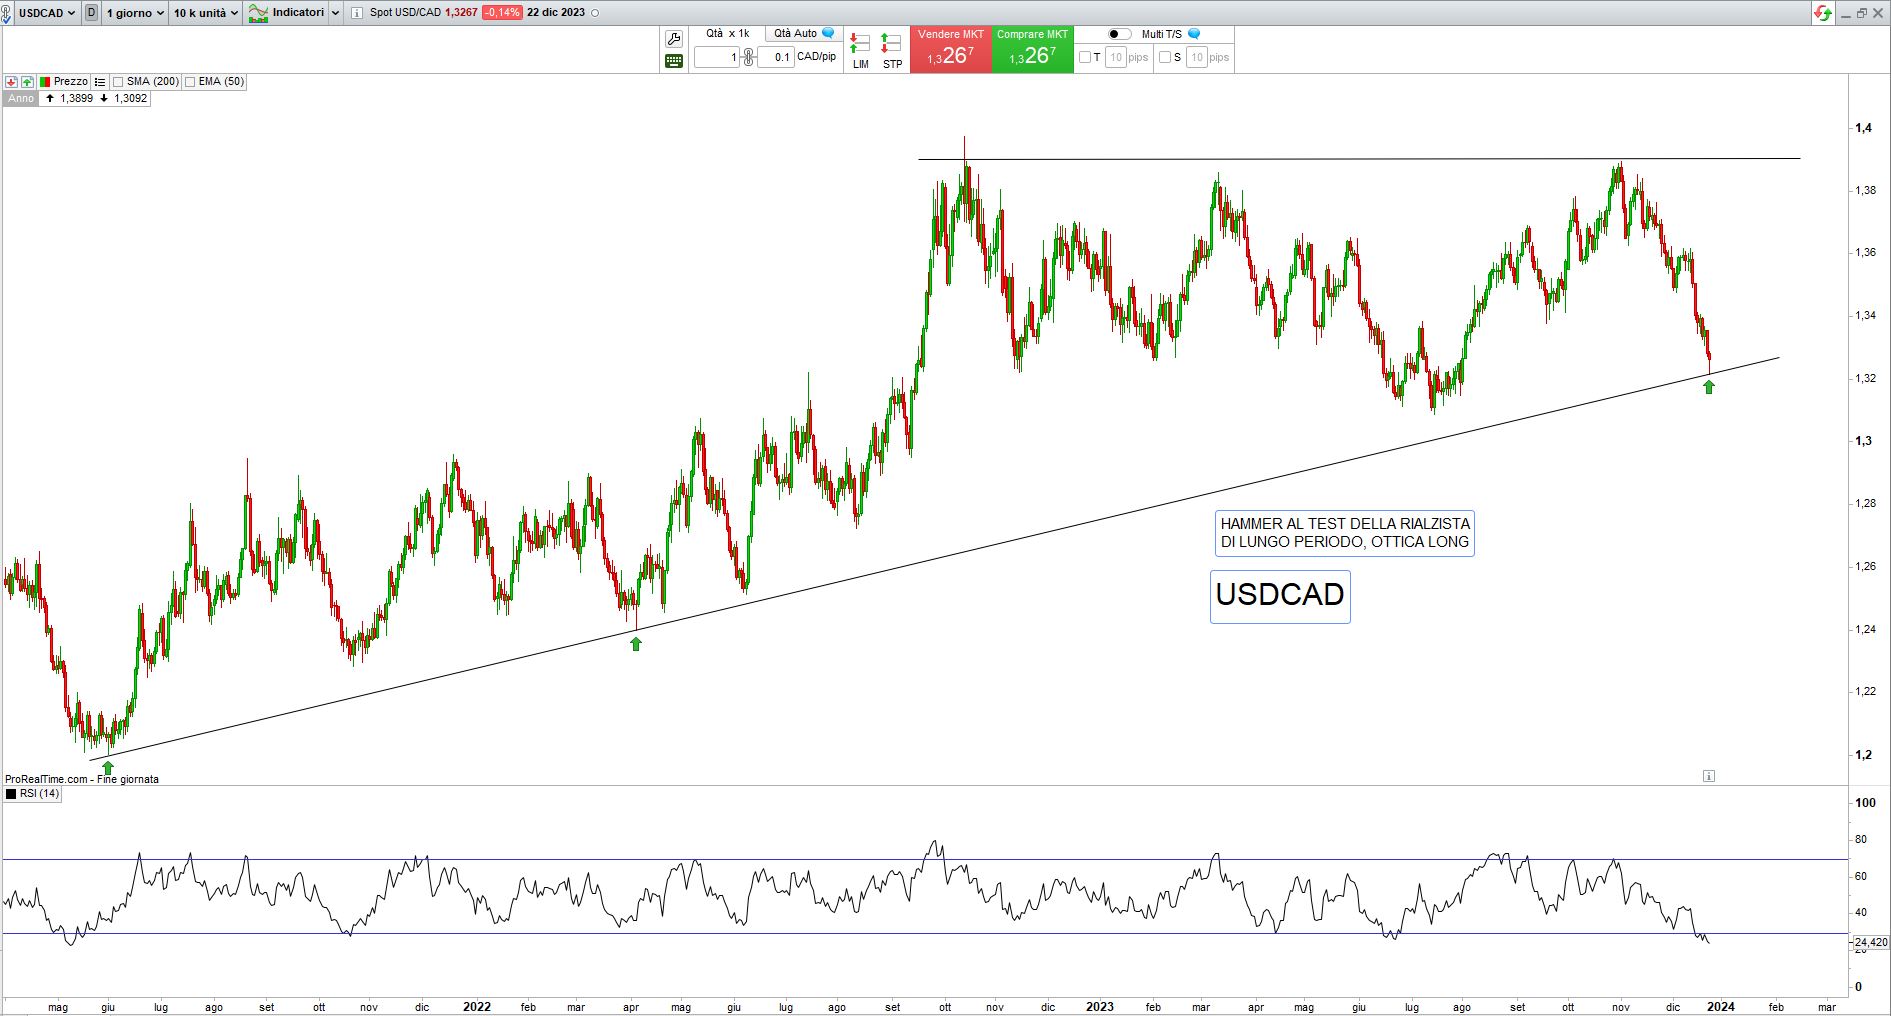The image size is (1891, 1016).
Task: Enable the EMA (50) checkbox
Action: coord(190,82)
